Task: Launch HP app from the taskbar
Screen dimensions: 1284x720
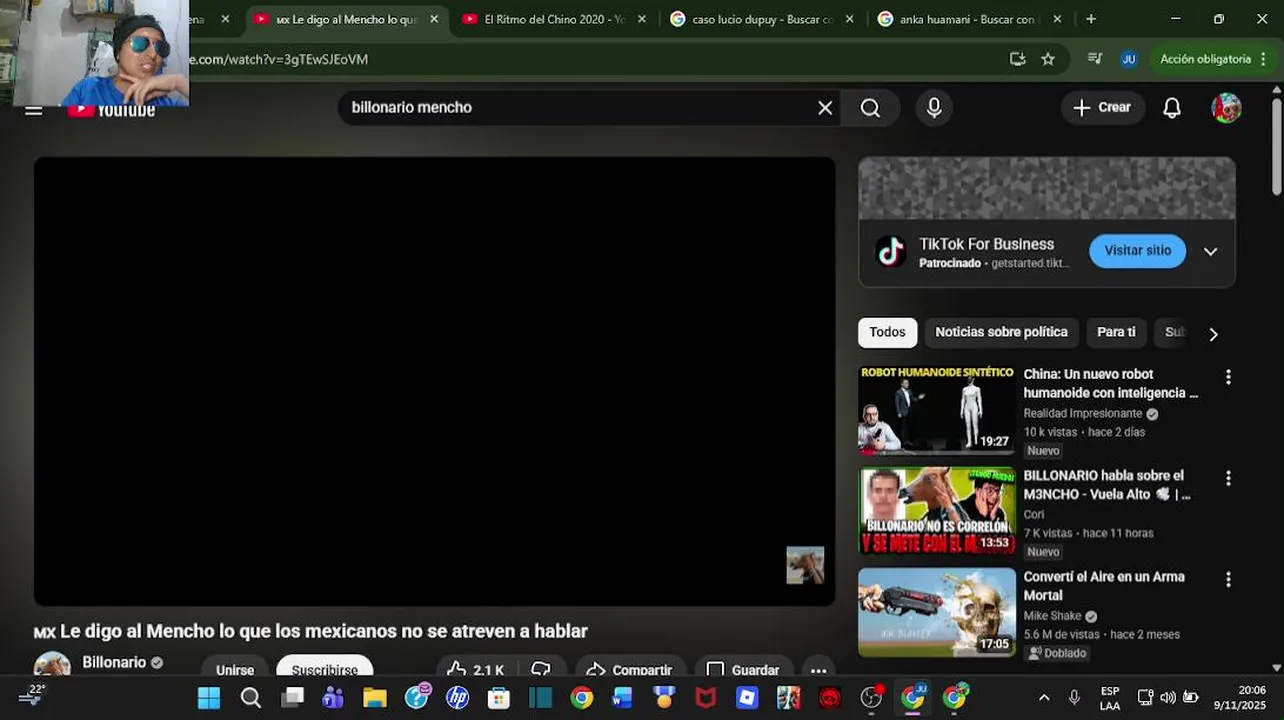Action: click(458, 698)
